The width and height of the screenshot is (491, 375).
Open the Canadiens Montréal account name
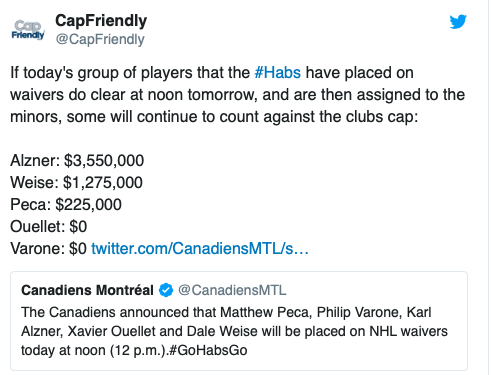[87, 290]
